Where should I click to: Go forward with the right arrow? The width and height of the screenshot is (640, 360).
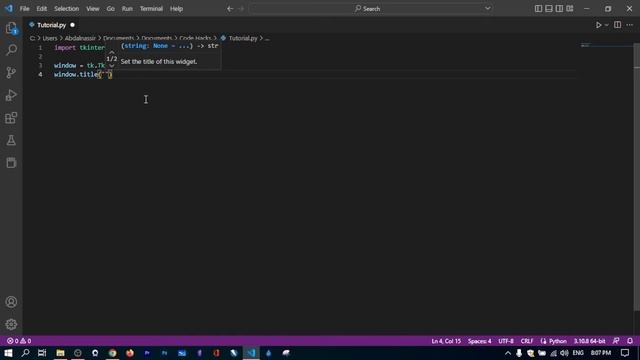pos(241,9)
